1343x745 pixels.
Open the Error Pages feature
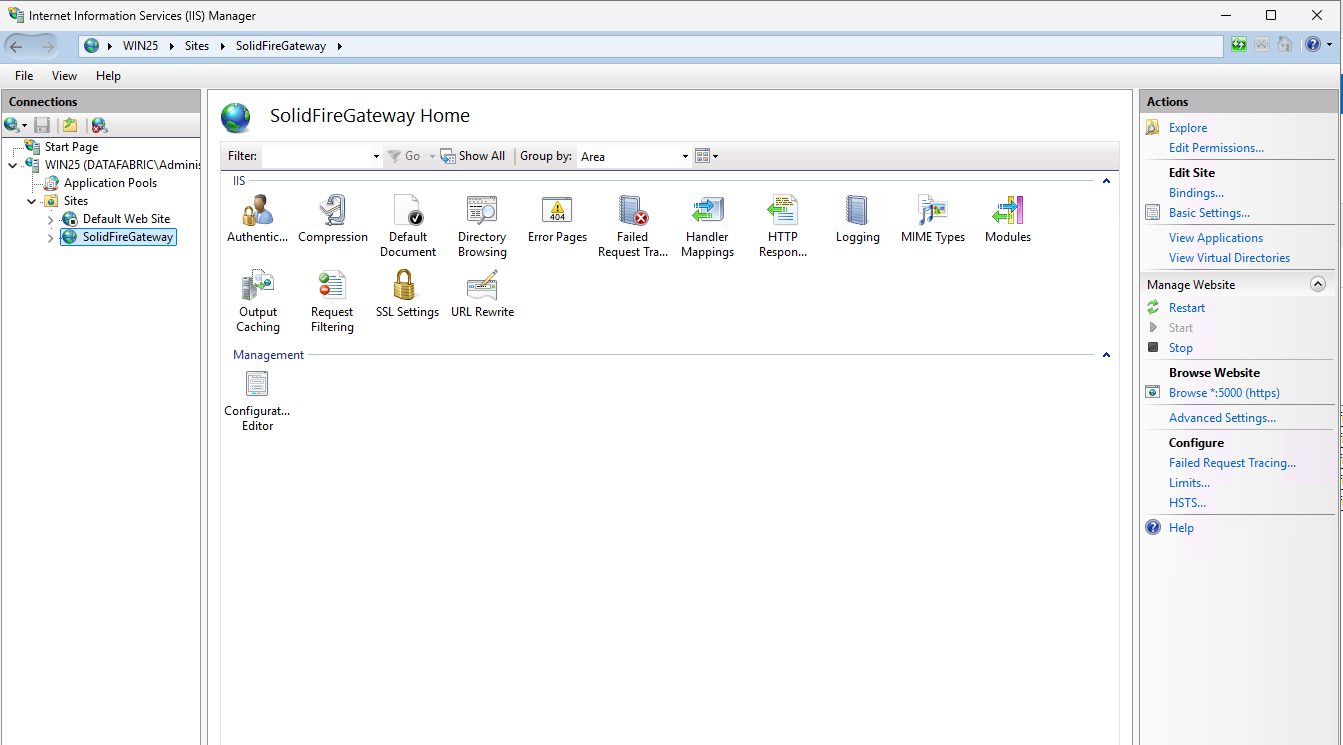557,220
